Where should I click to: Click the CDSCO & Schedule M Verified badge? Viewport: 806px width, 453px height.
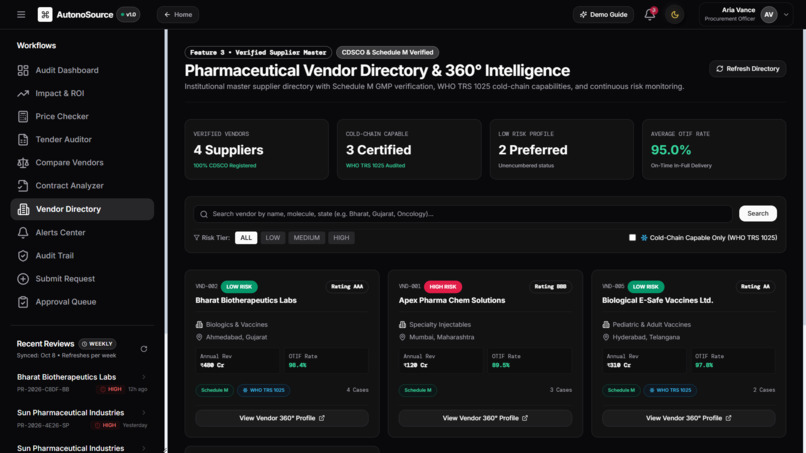pos(387,52)
